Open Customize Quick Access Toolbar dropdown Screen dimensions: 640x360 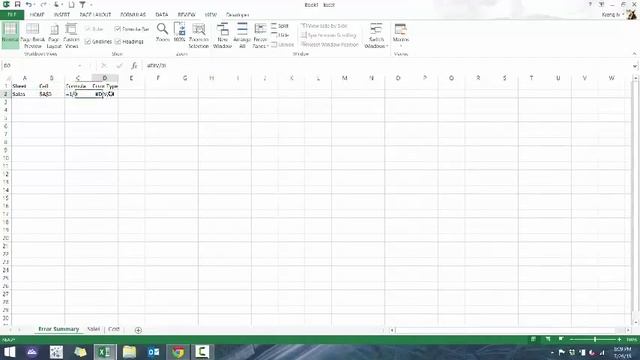tap(91, 4)
